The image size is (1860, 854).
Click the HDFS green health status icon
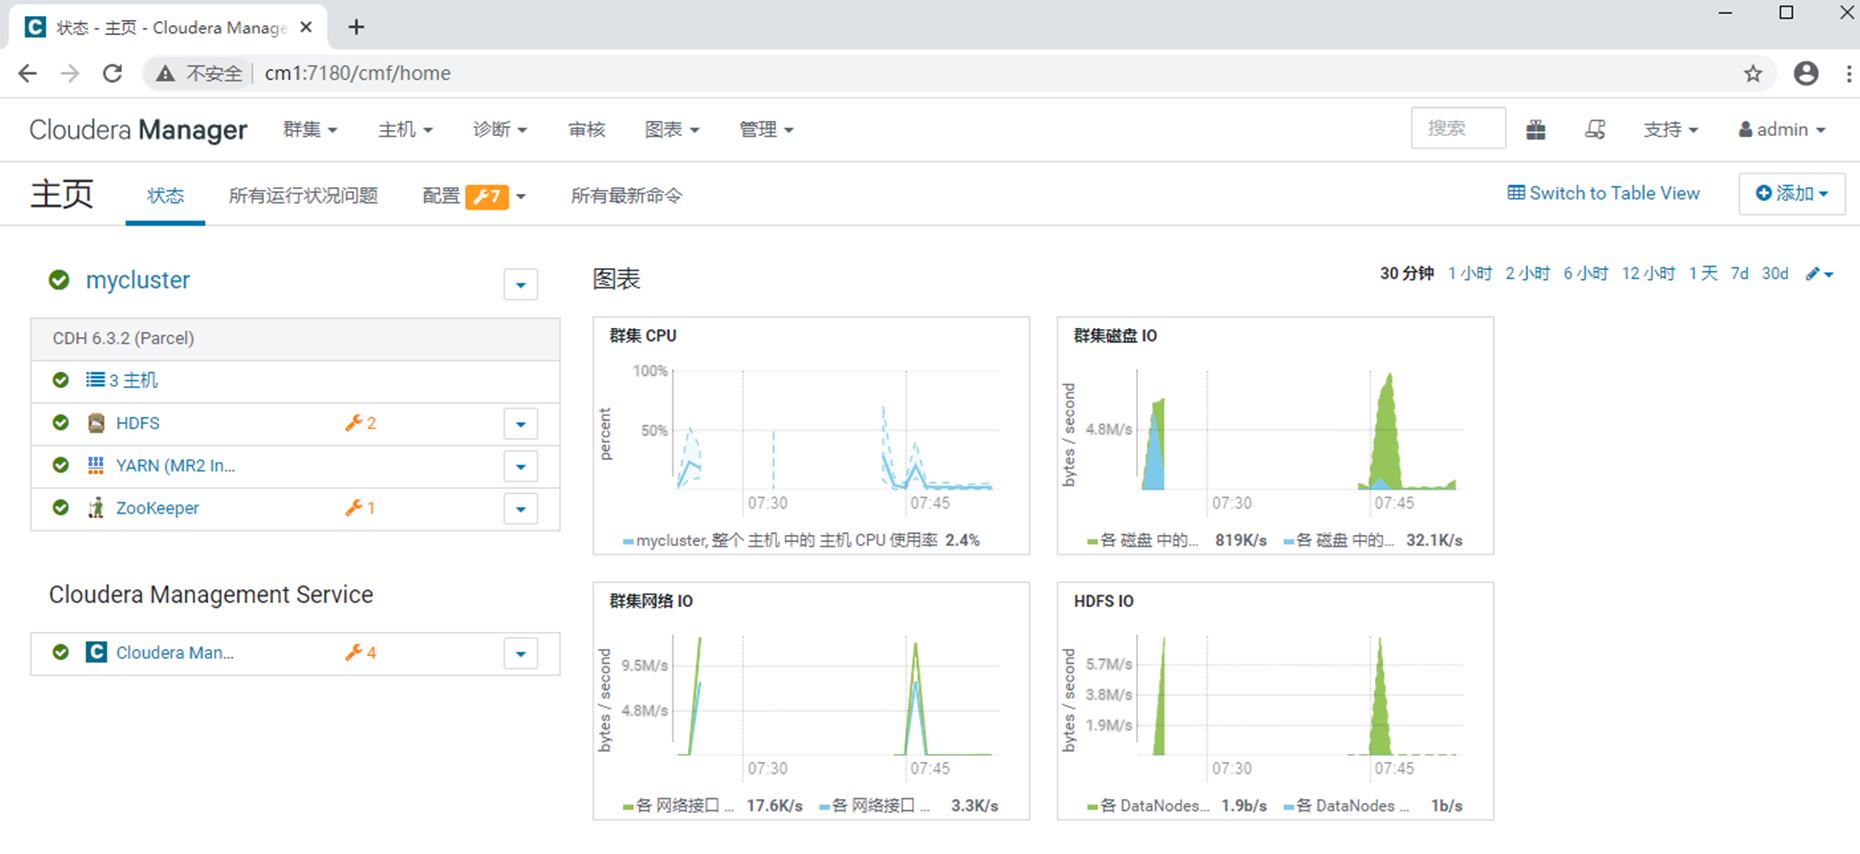[61, 423]
